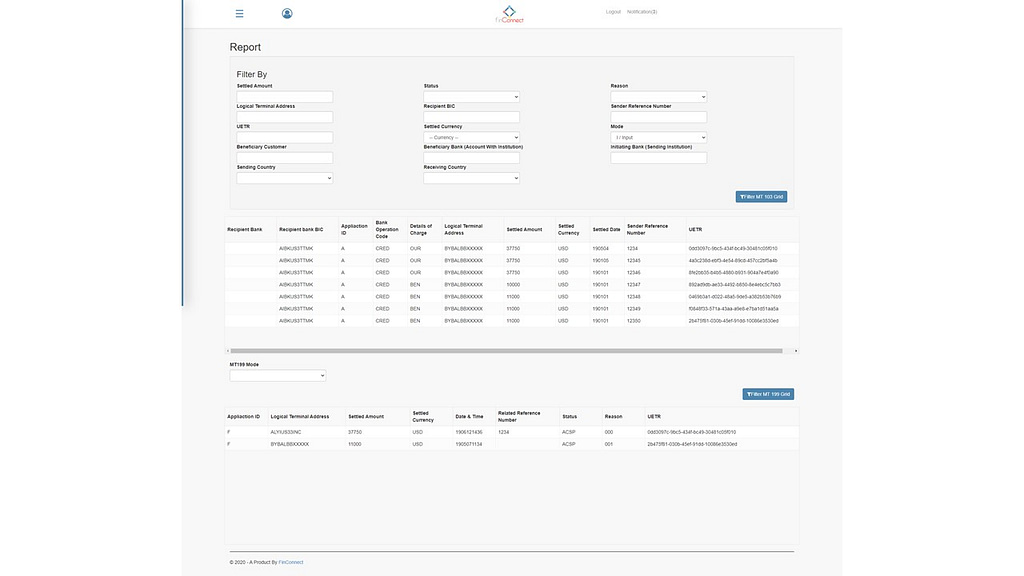
Task: Click the Filter MT 199 Grid button
Action: click(x=768, y=394)
